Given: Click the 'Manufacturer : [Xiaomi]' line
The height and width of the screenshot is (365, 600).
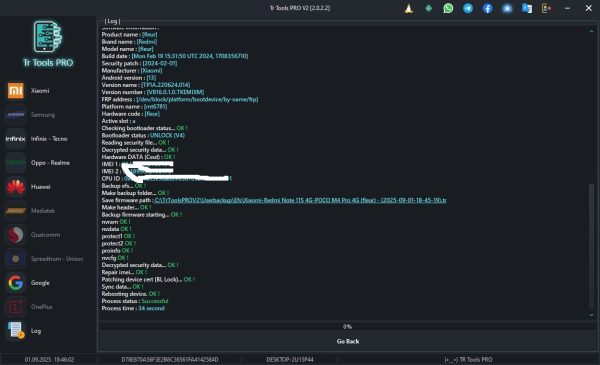Looking at the screenshot, I should (x=132, y=70).
